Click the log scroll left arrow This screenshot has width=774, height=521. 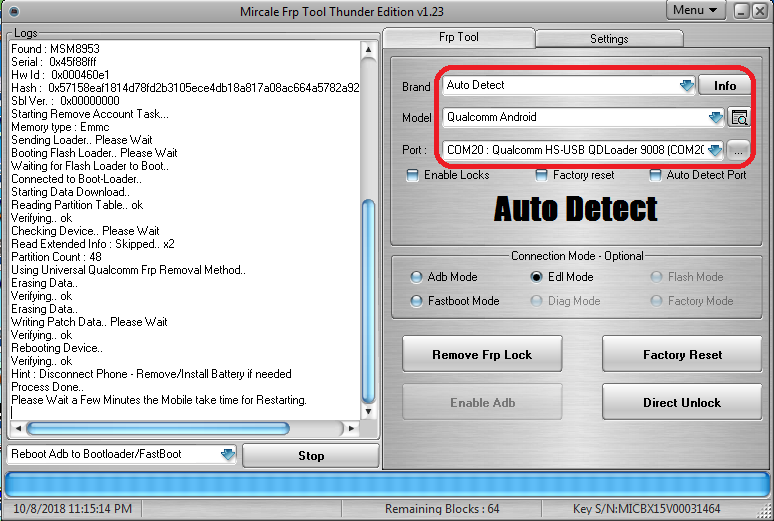pos(18,428)
